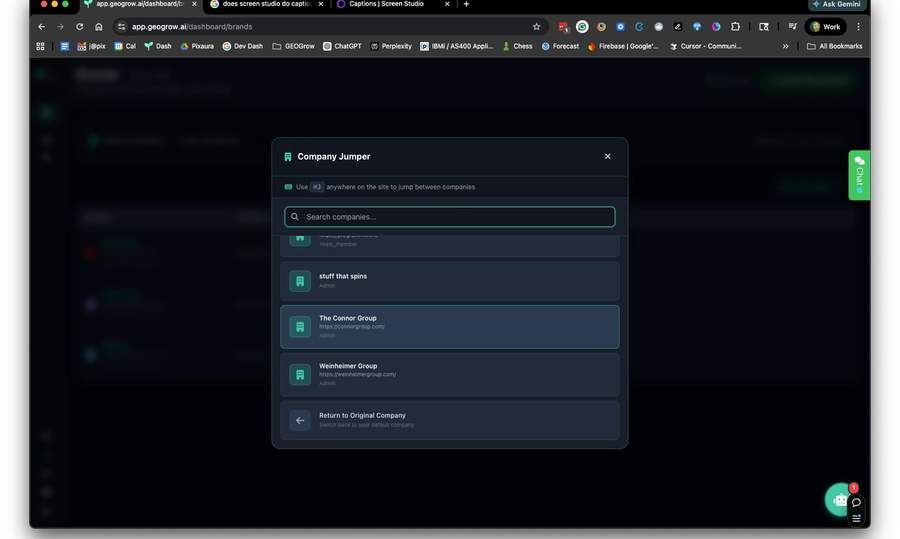Reload the current page

(x=79, y=27)
